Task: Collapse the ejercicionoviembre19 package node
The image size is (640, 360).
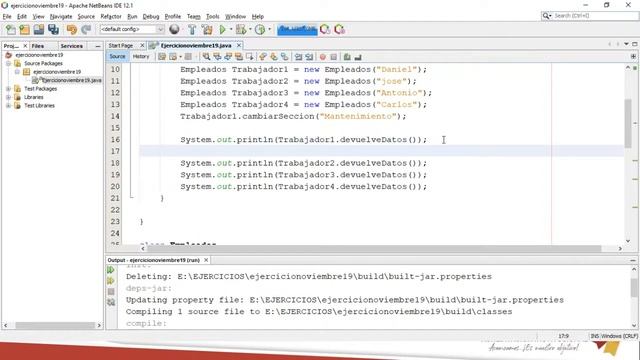Action: (x=17, y=72)
